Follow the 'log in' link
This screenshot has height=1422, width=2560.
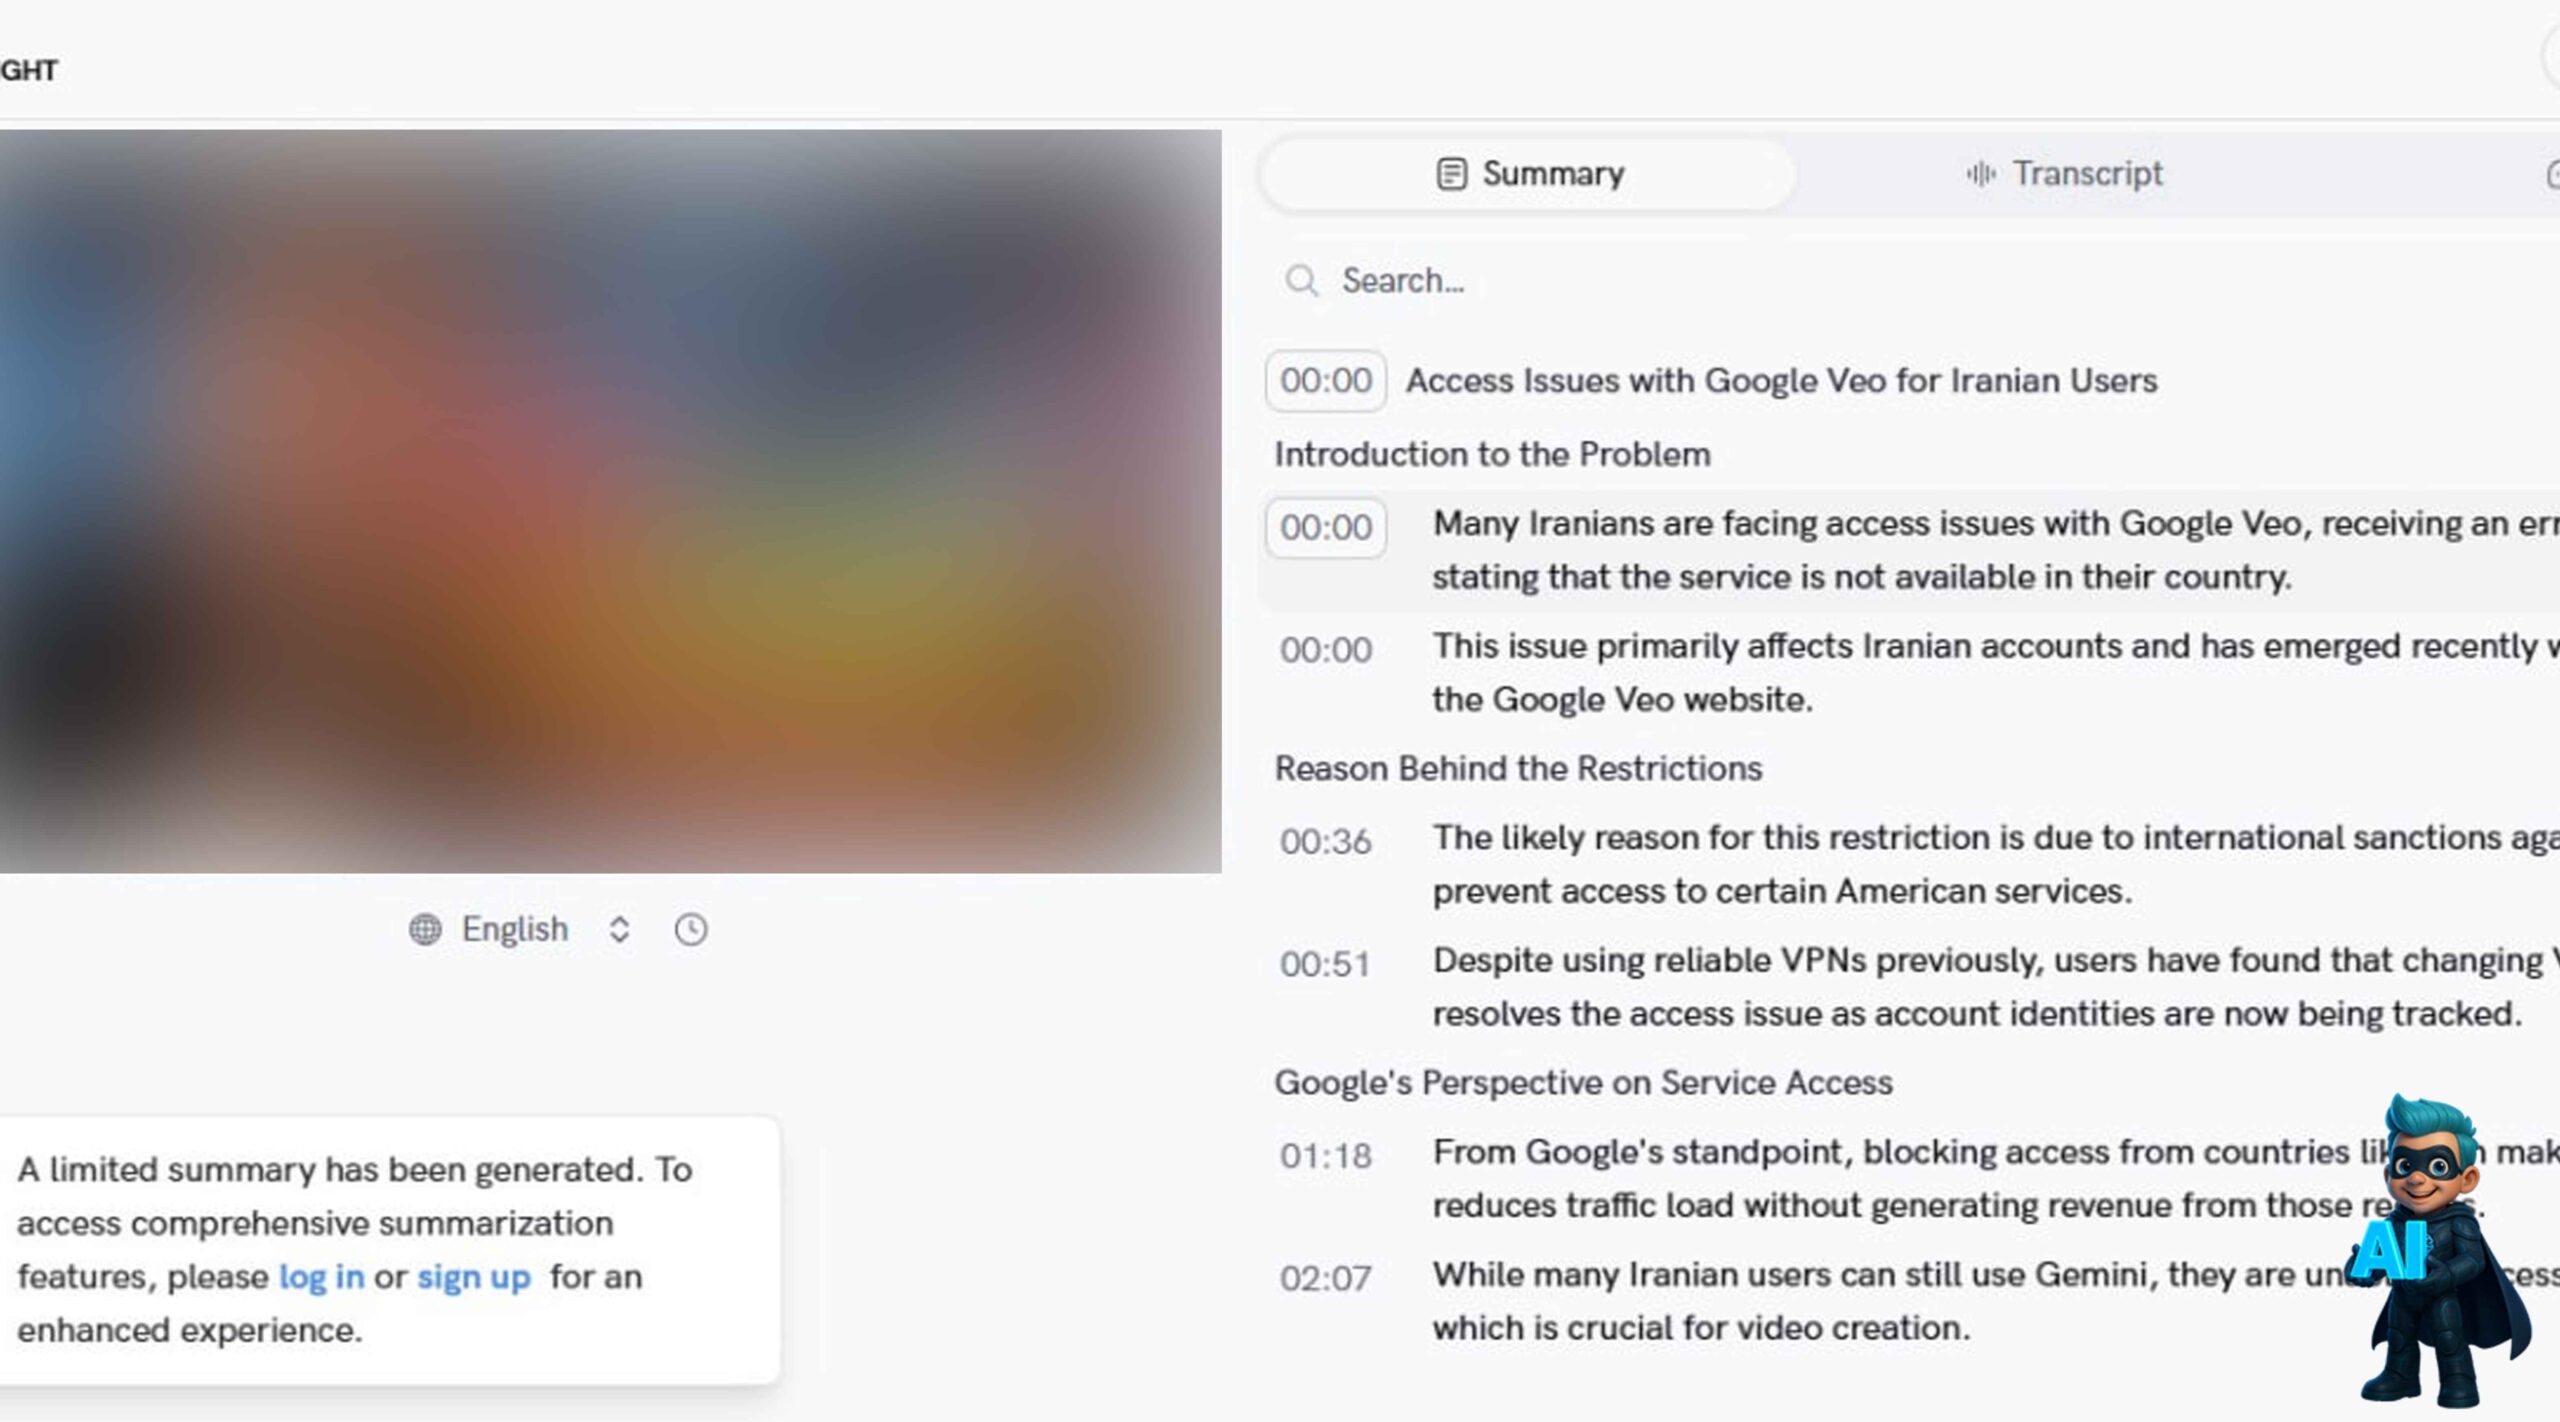click(x=321, y=1277)
